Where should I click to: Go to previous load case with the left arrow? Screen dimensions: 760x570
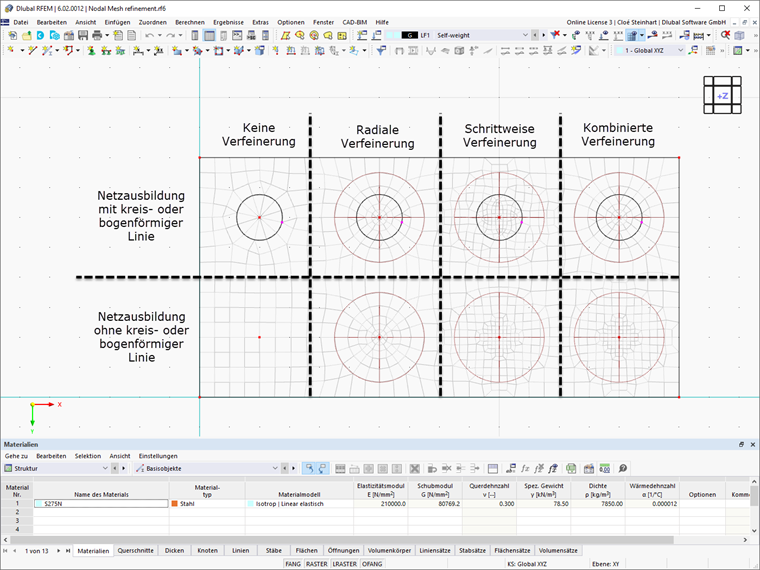535,35
